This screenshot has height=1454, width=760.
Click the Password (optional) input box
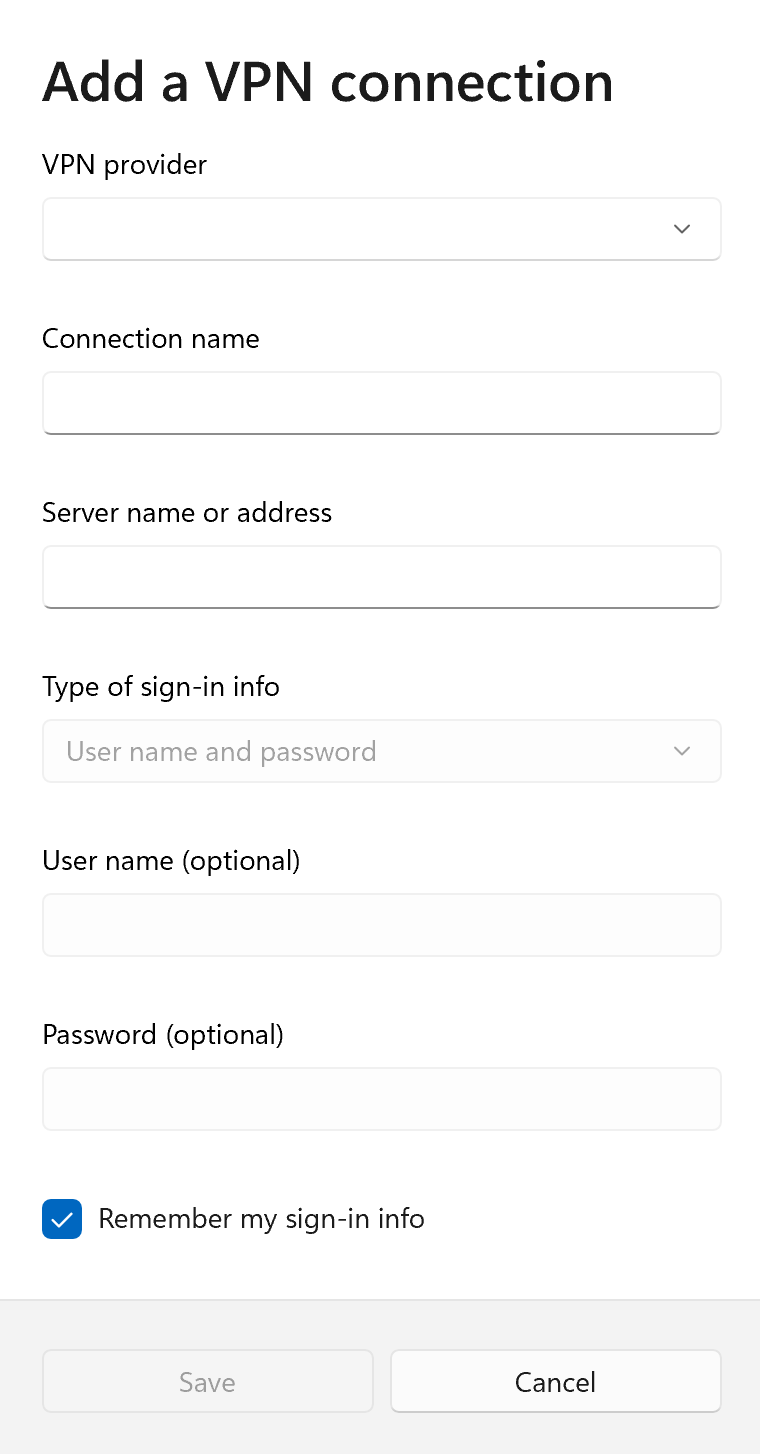click(381, 1099)
